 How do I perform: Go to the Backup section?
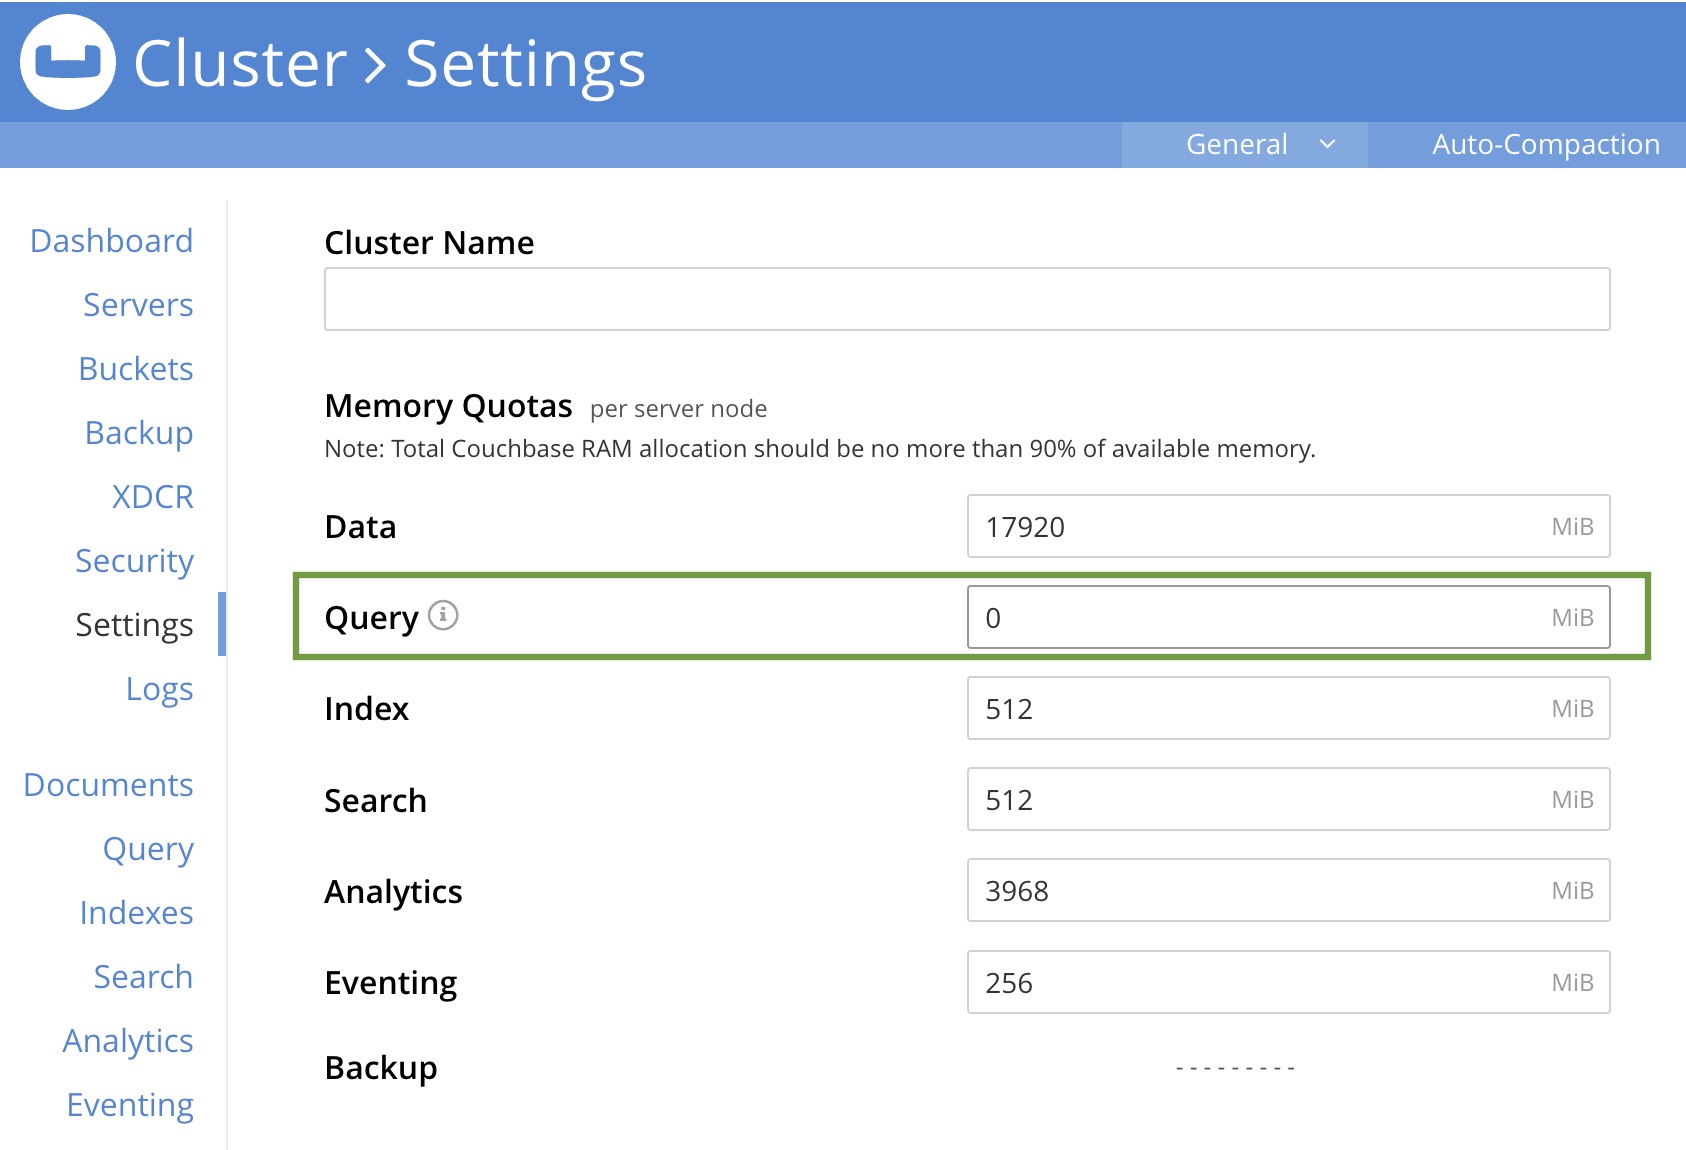pos(139,432)
